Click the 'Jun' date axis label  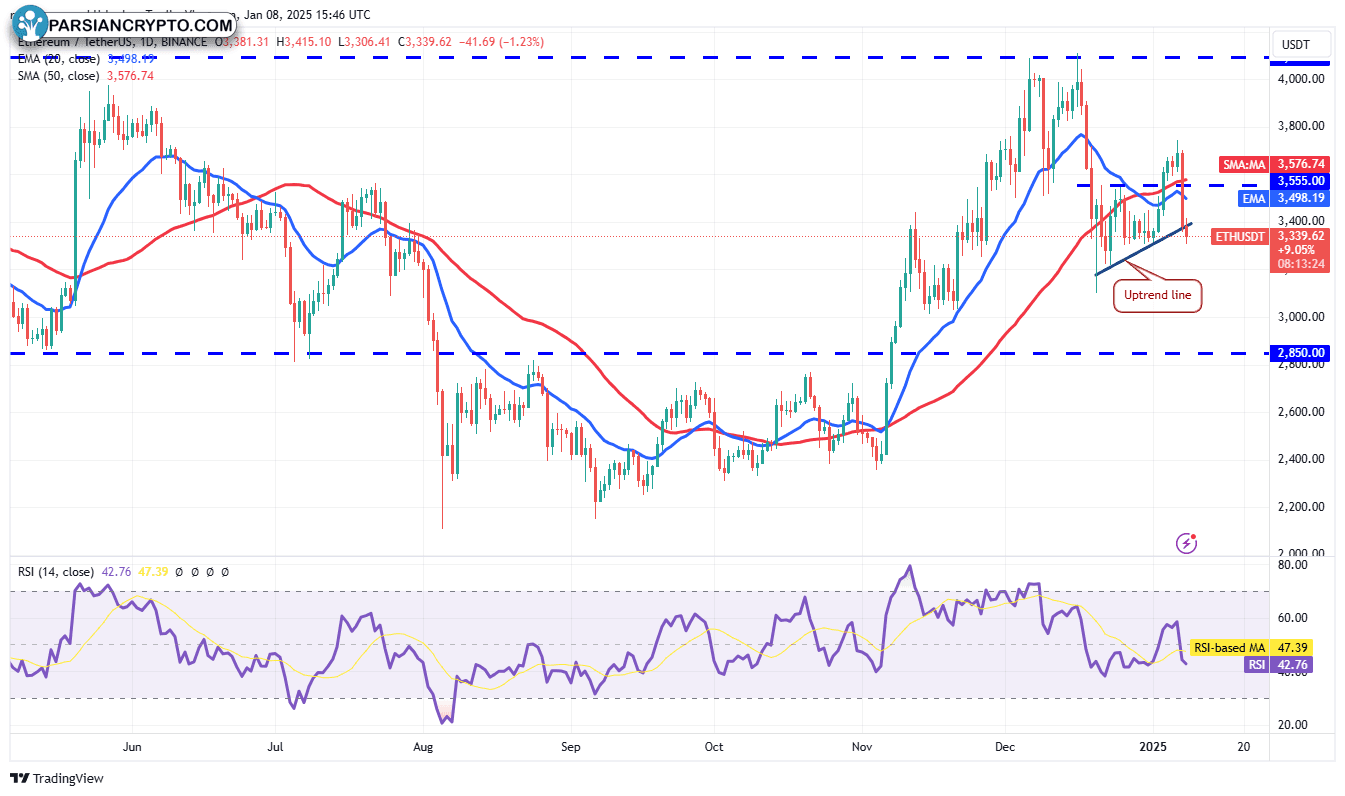pyautogui.click(x=131, y=746)
